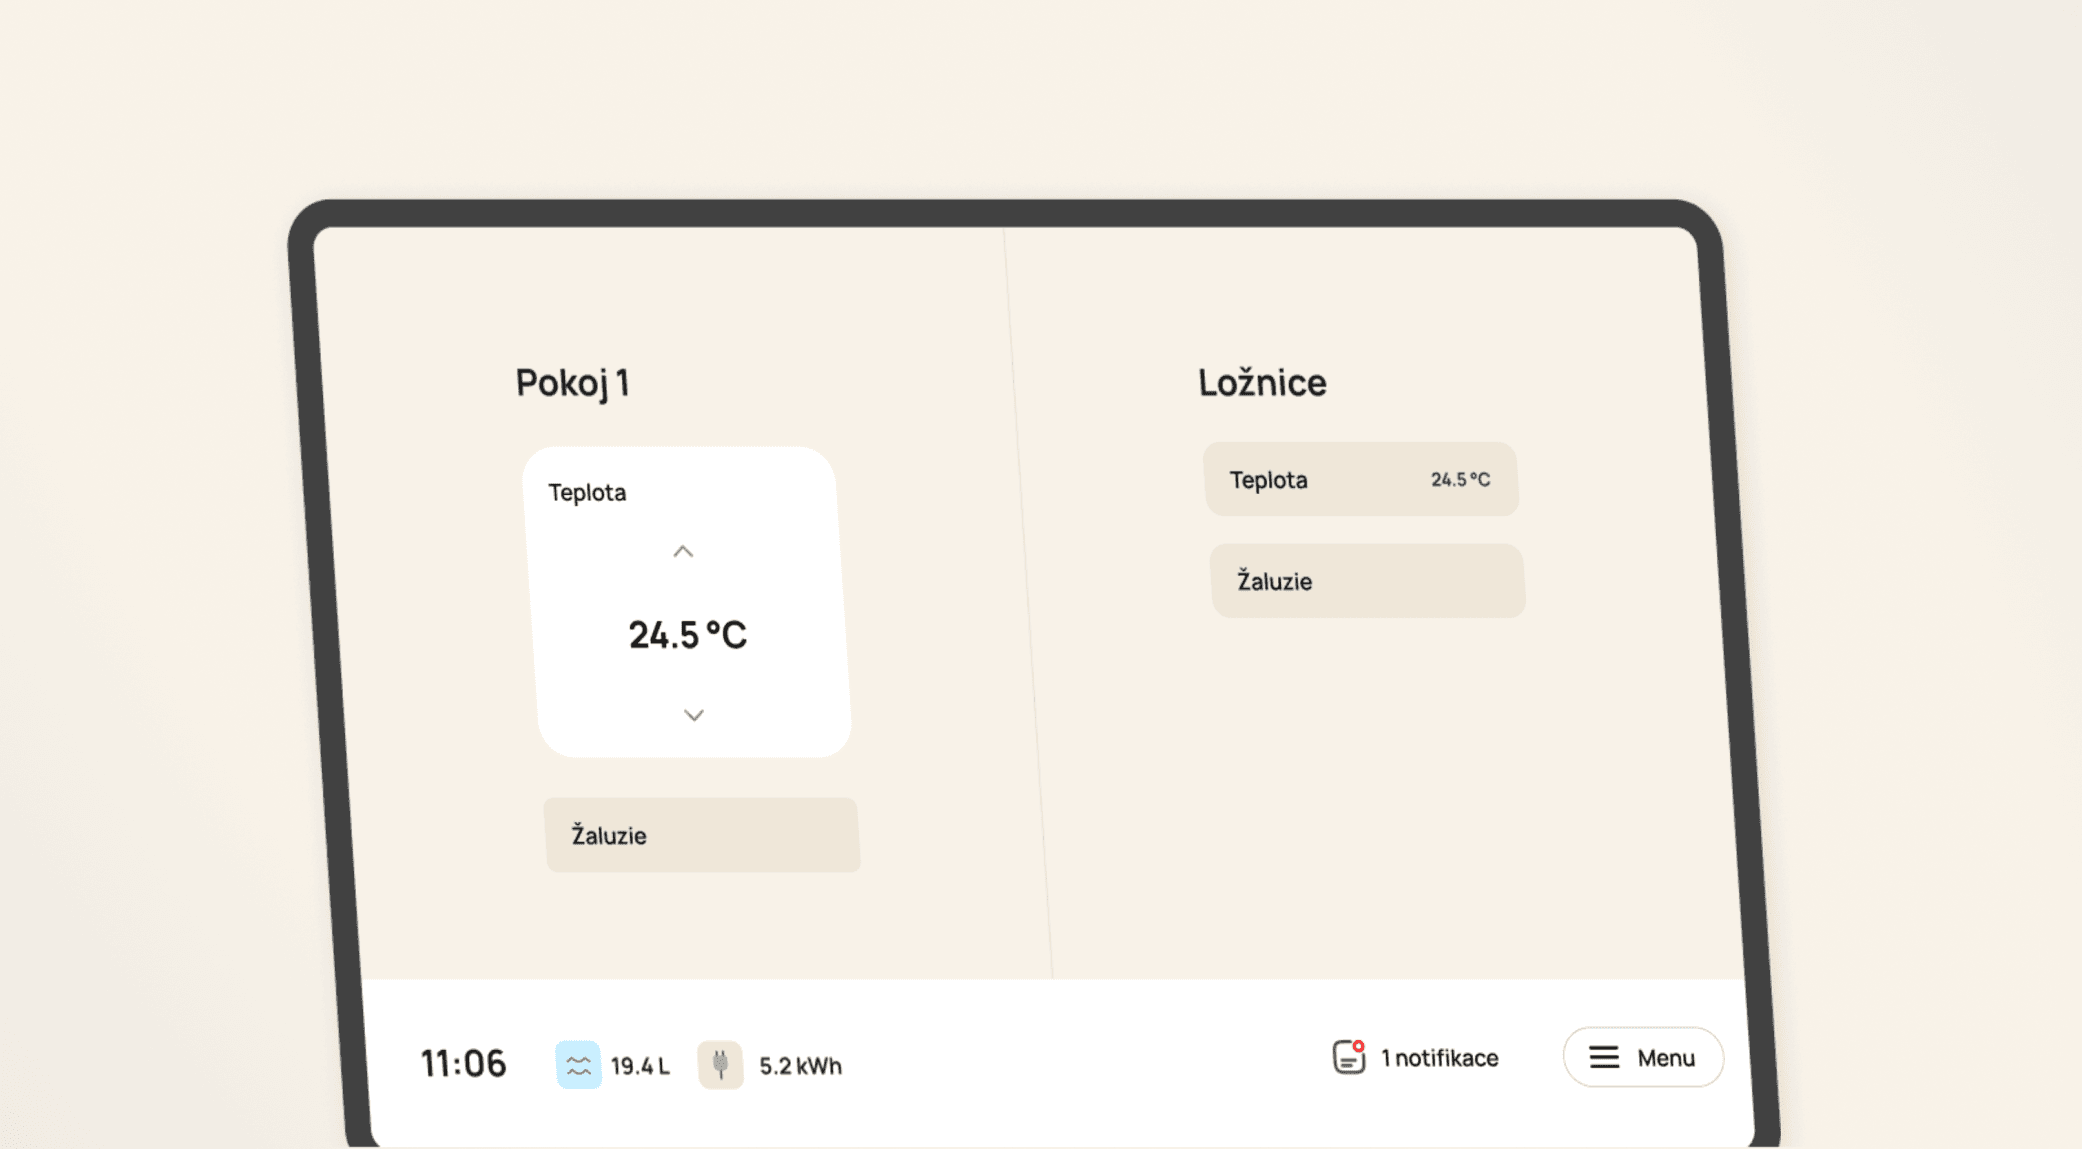Viewport: 2082px width, 1149px height.
Task: Click the Pokoj 1 room heading
Action: (x=572, y=382)
